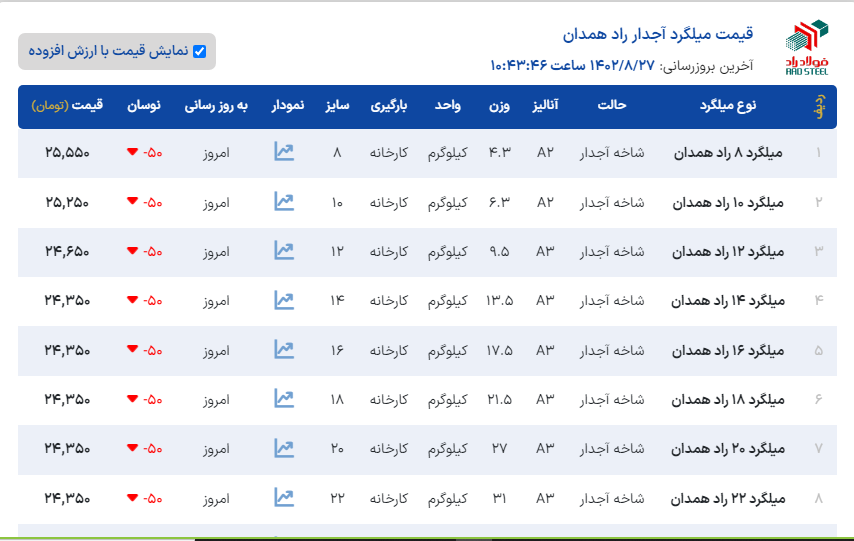
Task: Open chart icon for میلگرد 12 راد همدان
Action: click(x=284, y=251)
